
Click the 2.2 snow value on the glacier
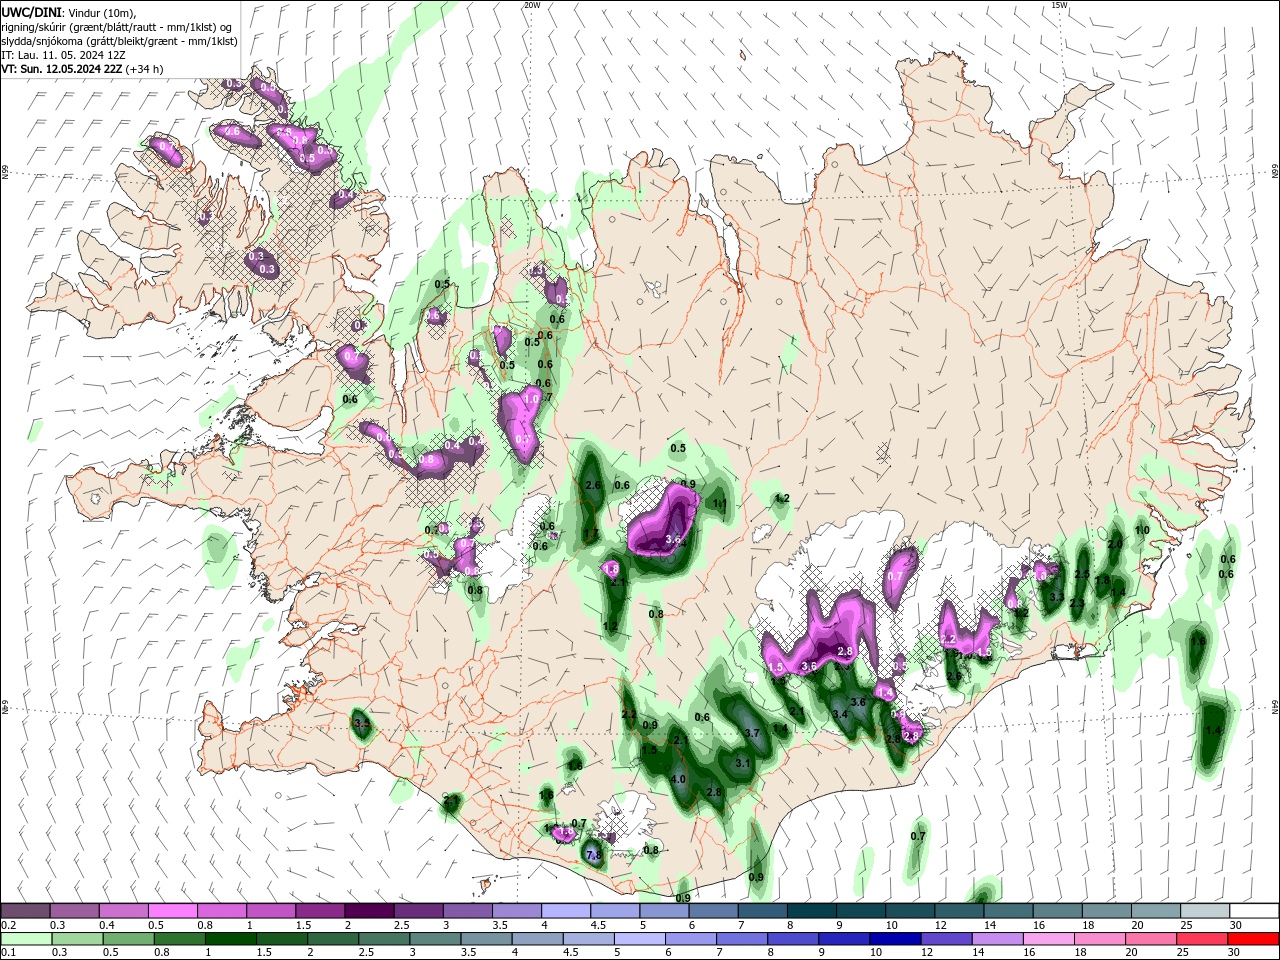point(950,639)
